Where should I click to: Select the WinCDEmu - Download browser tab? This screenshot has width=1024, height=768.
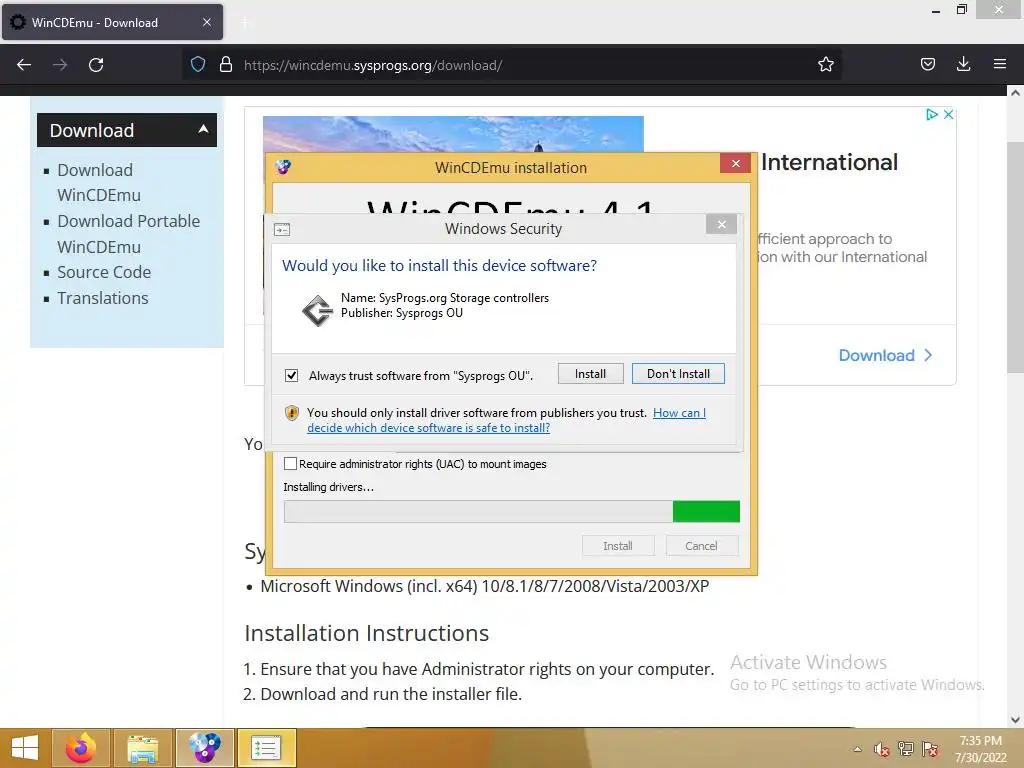click(x=112, y=22)
